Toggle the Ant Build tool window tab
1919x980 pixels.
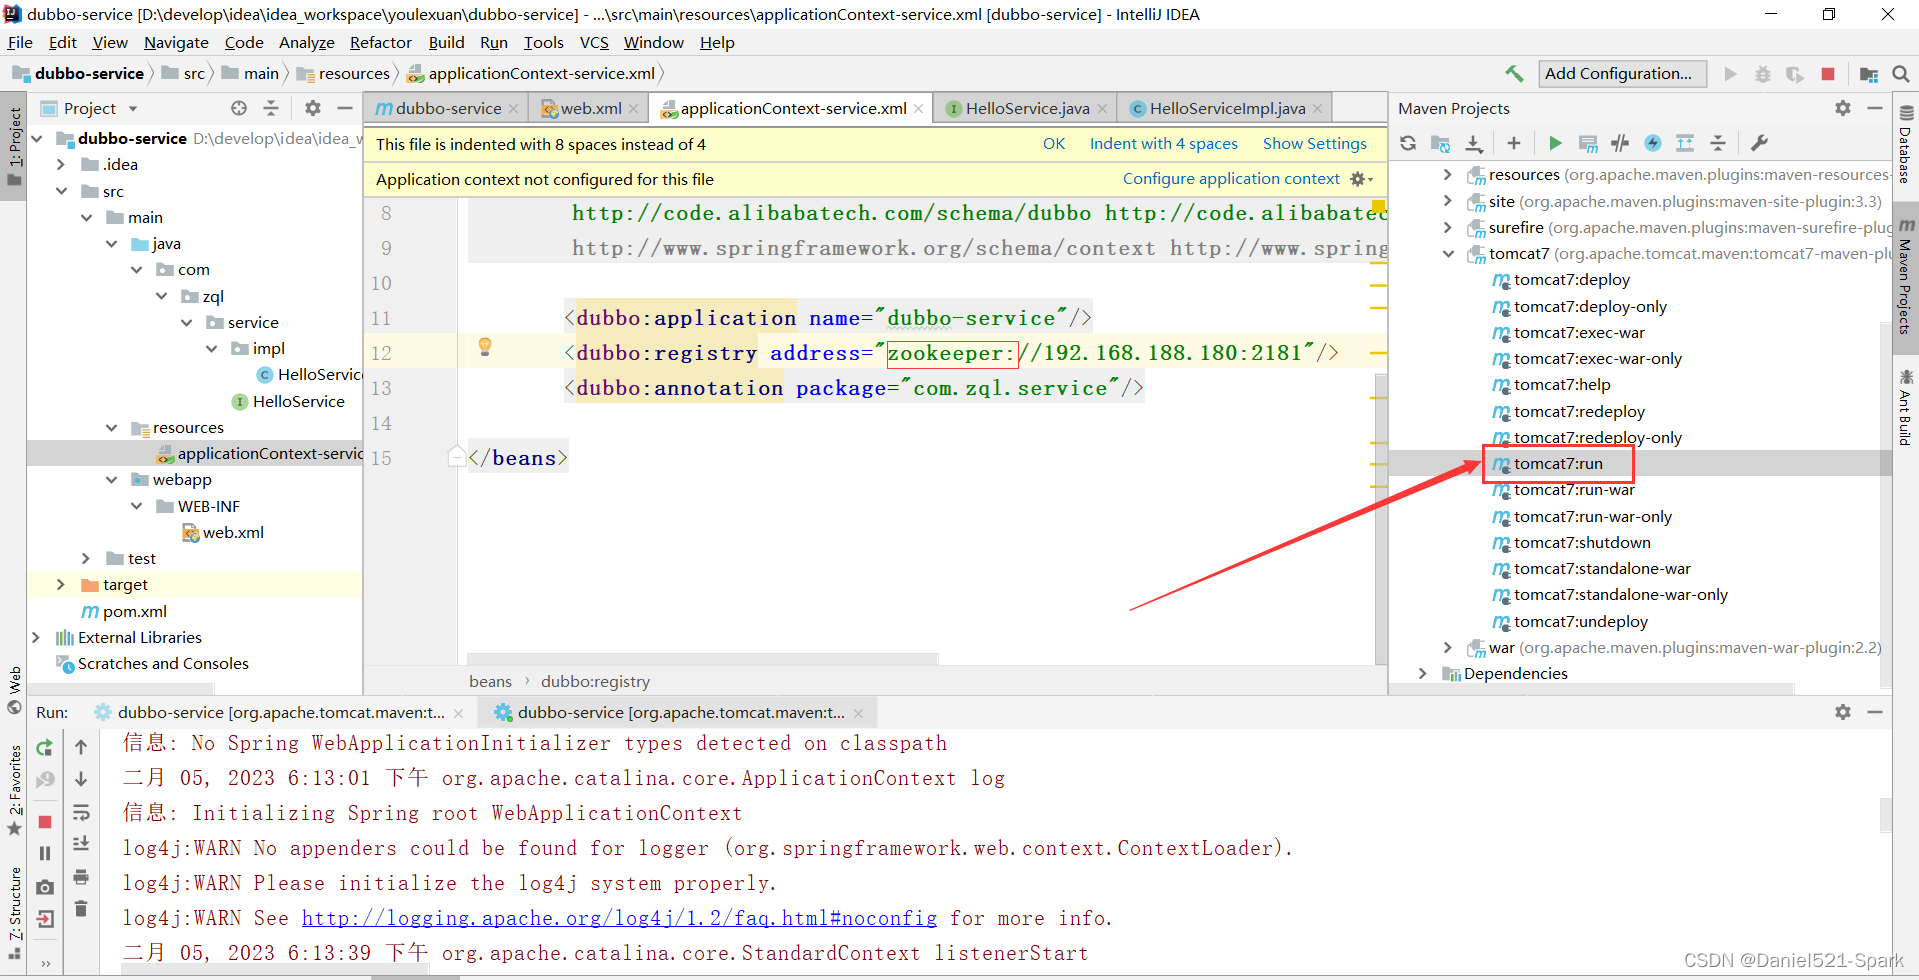click(x=1905, y=408)
